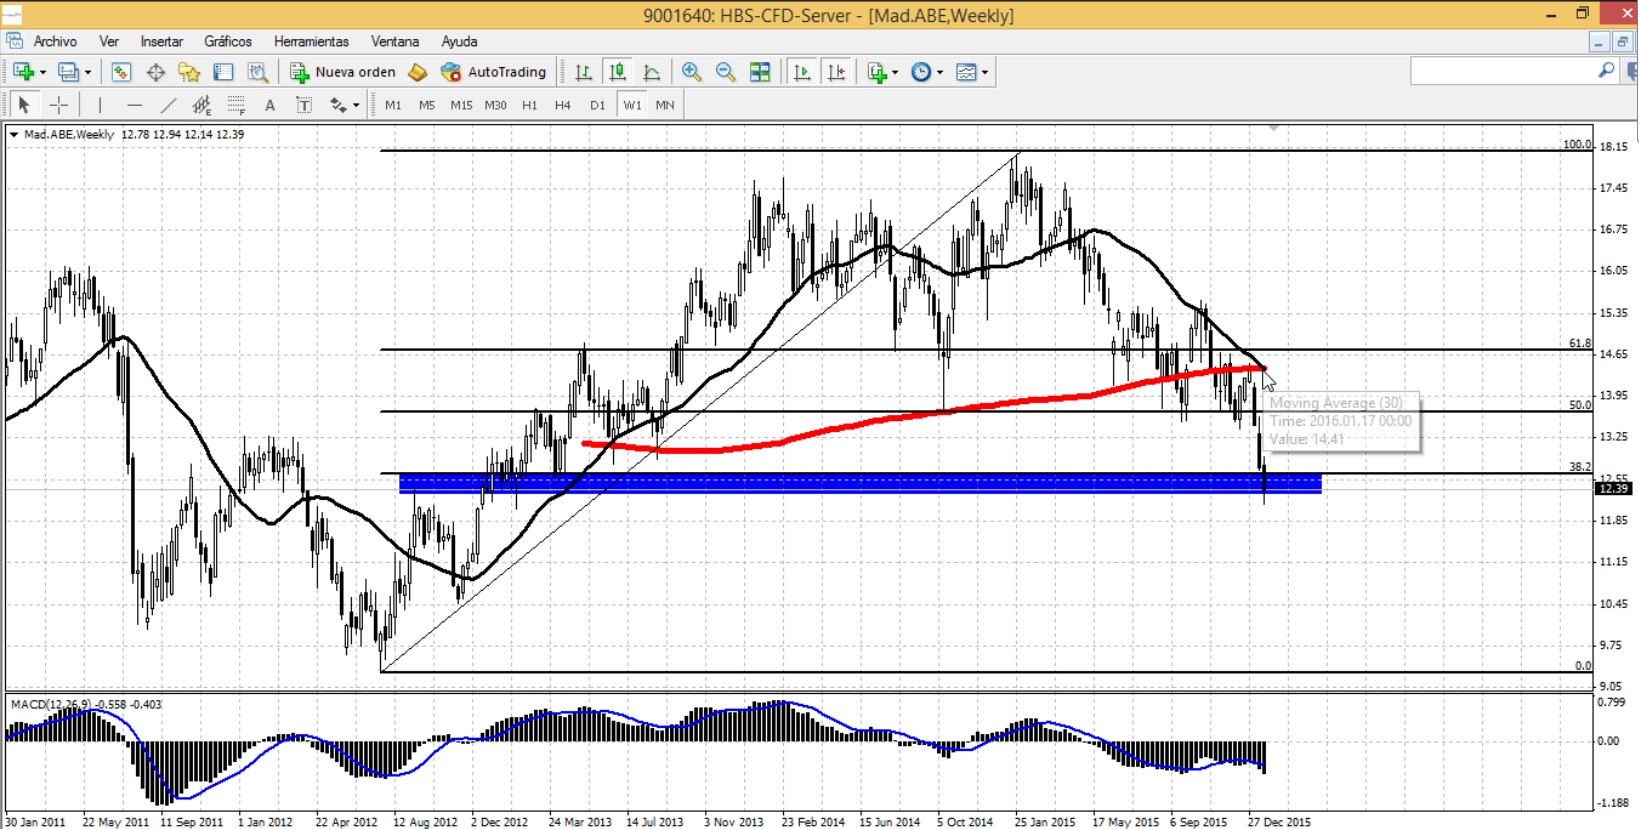Toggle the AutoTrading button
The width and height of the screenshot is (1639, 829).
tap(494, 72)
